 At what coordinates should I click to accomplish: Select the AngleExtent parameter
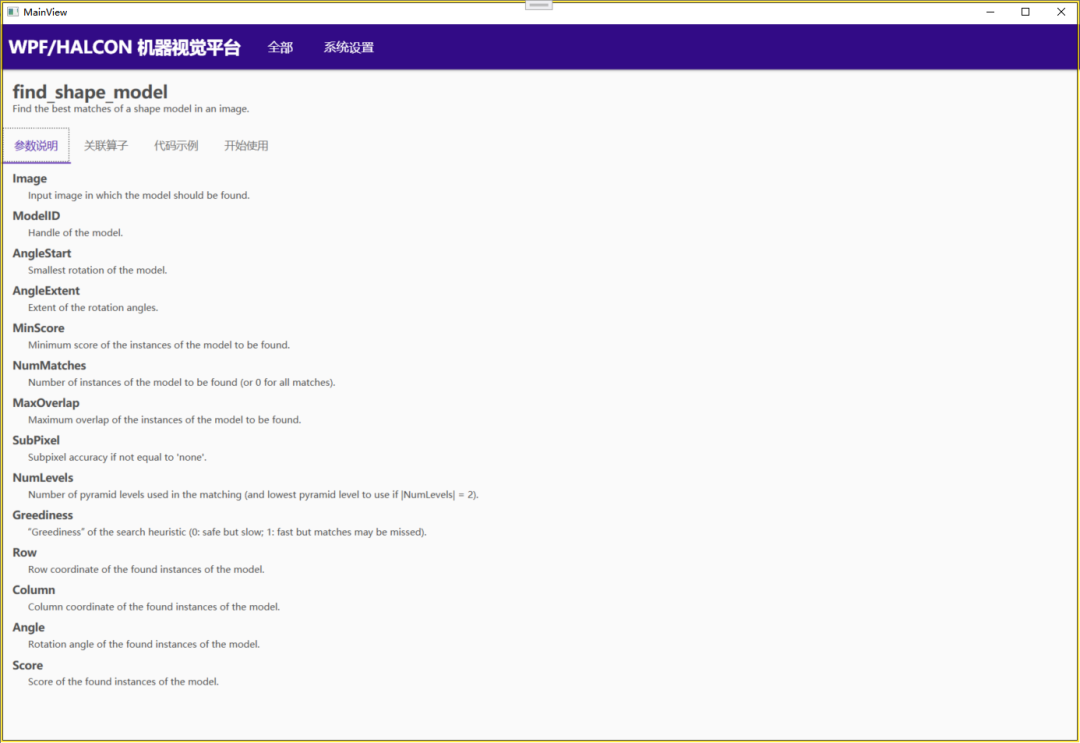pyautogui.click(x=47, y=290)
